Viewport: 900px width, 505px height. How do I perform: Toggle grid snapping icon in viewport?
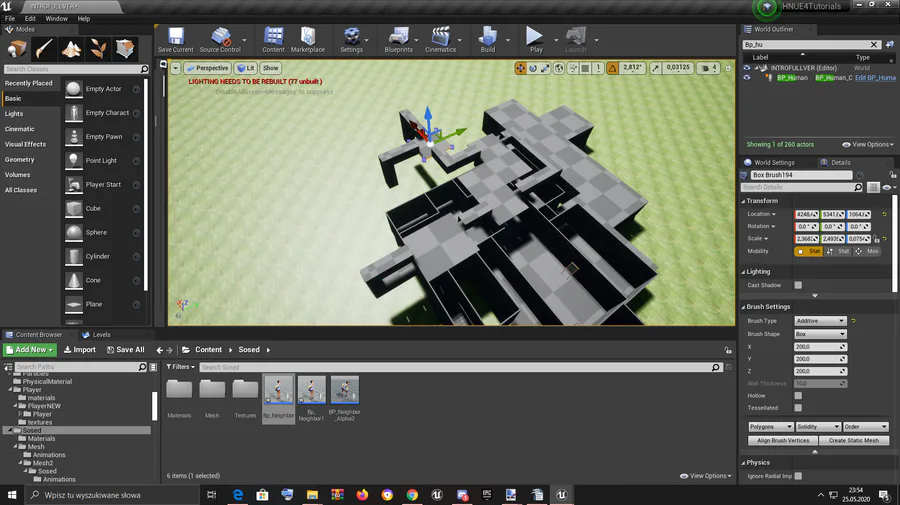tap(585, 68)
